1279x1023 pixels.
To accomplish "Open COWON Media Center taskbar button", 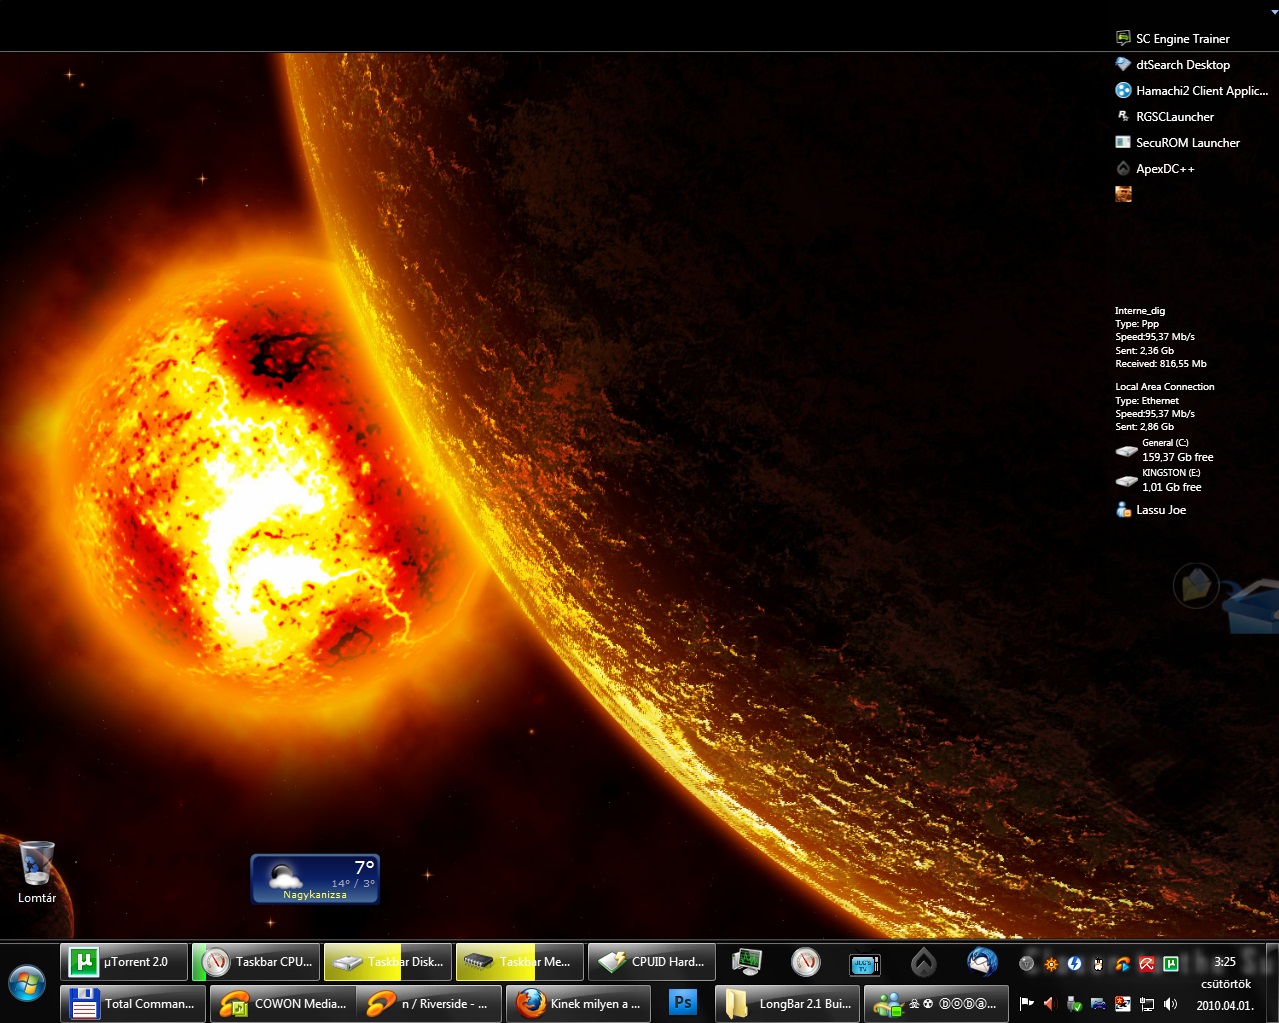I will [282, 1004].
